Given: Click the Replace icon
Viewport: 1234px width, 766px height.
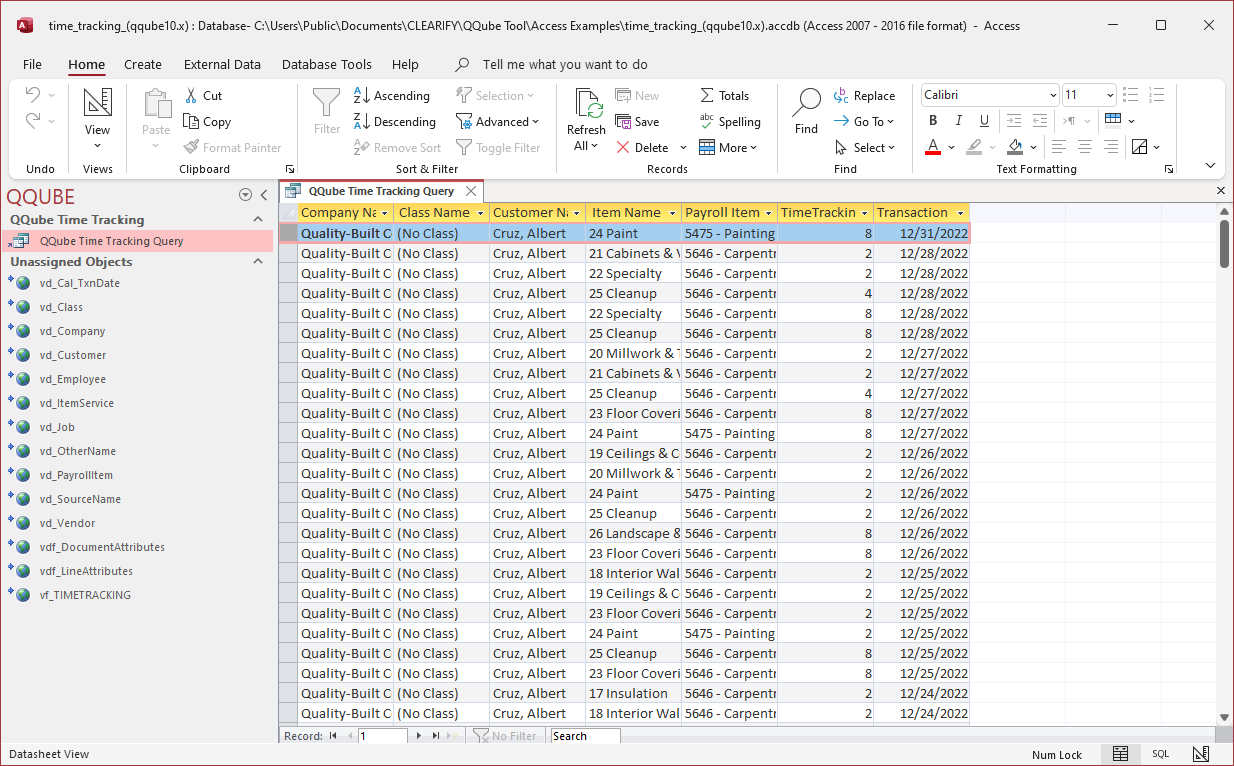Looking at the screenshot, I should [841, 96].
